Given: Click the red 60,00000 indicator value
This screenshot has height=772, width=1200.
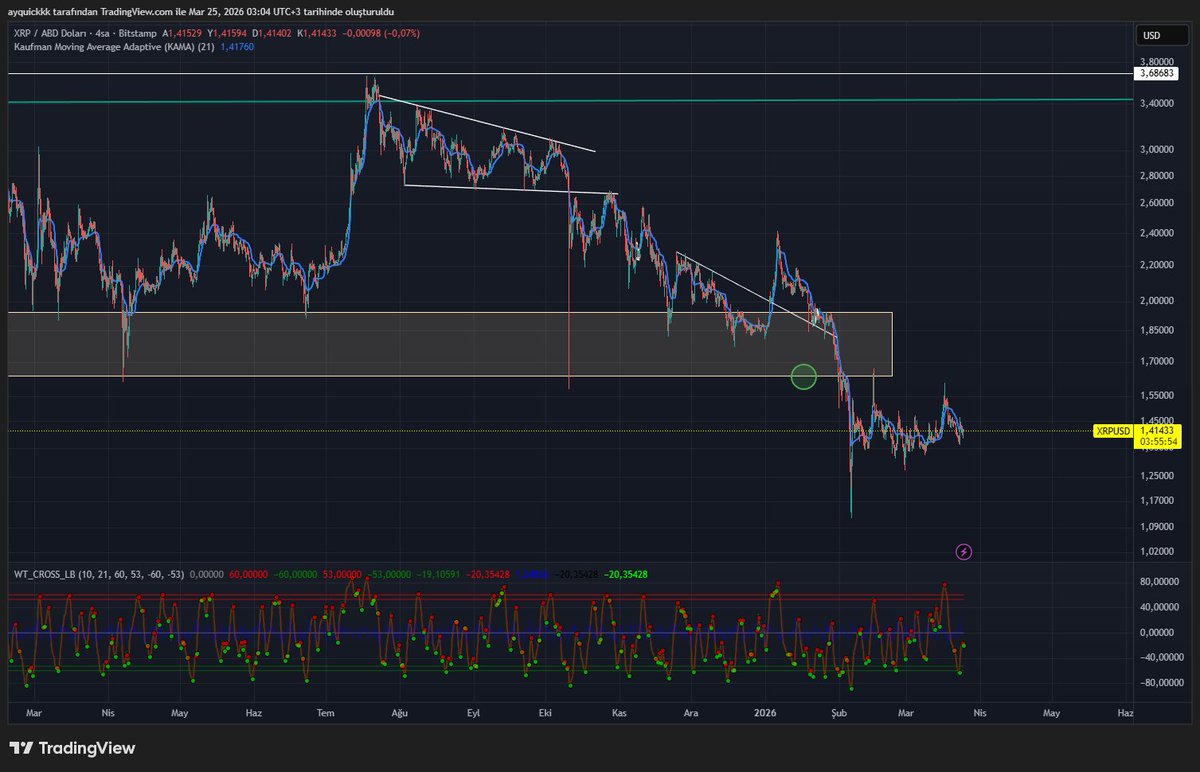Looking at the screenshot, I should click(250, 574).
